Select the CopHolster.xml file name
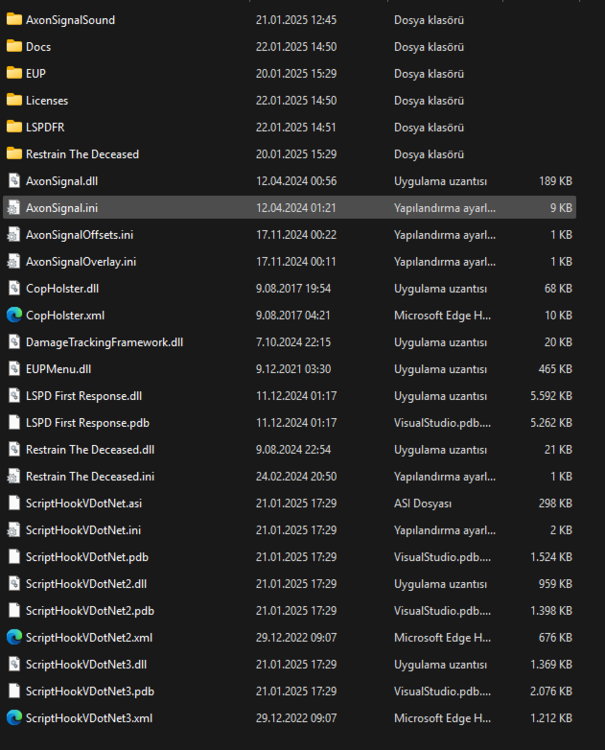Screen dimensions: 605x750 (65, 315)
